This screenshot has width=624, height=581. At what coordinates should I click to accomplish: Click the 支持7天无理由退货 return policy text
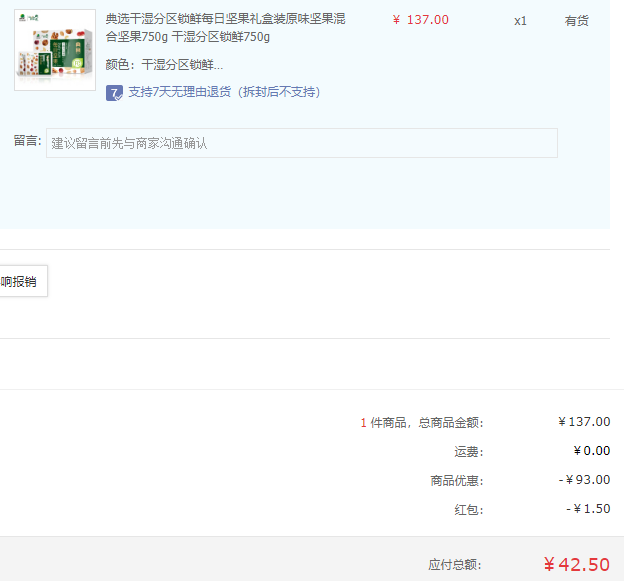click(x=224, y=92)
